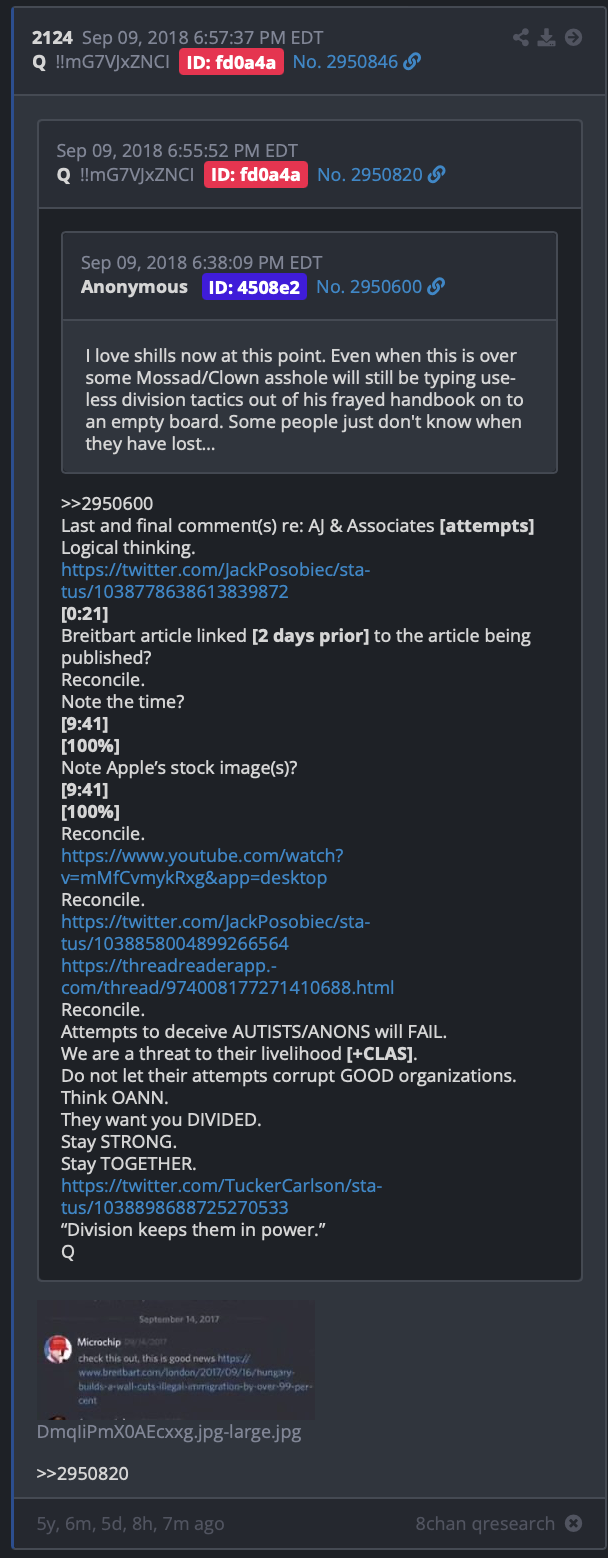Select the red ID: fd0a4a badge at top
The height and width of the screenshot is (1558, 608).
232,62
